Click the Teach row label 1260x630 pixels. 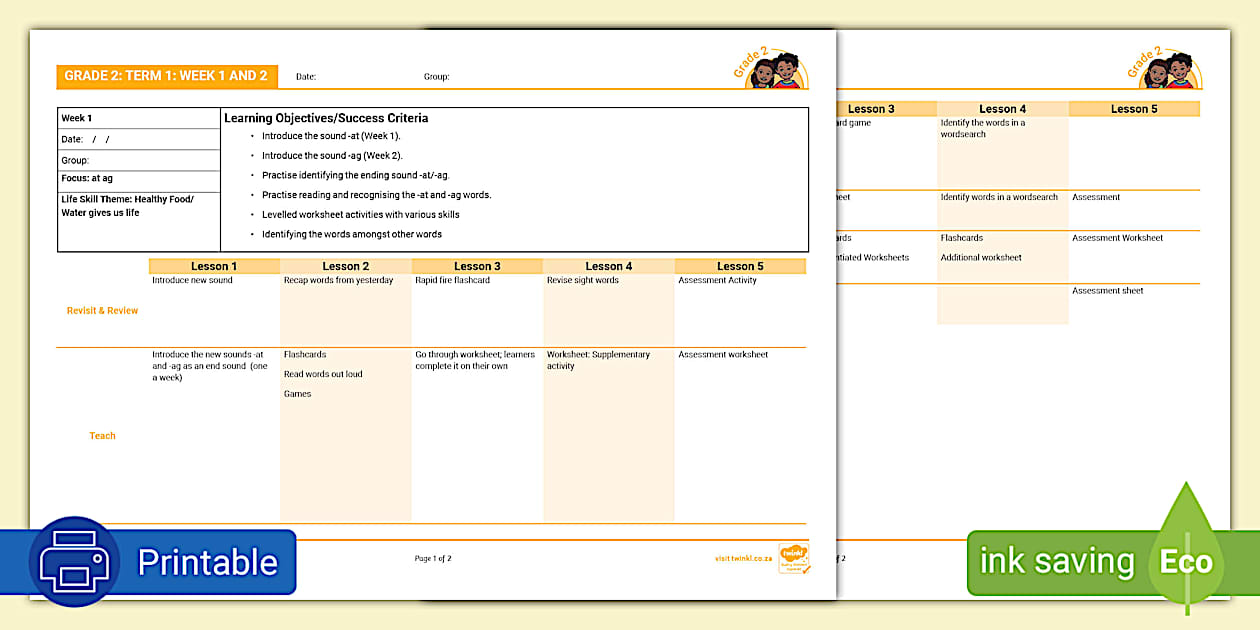click(102, 436)
